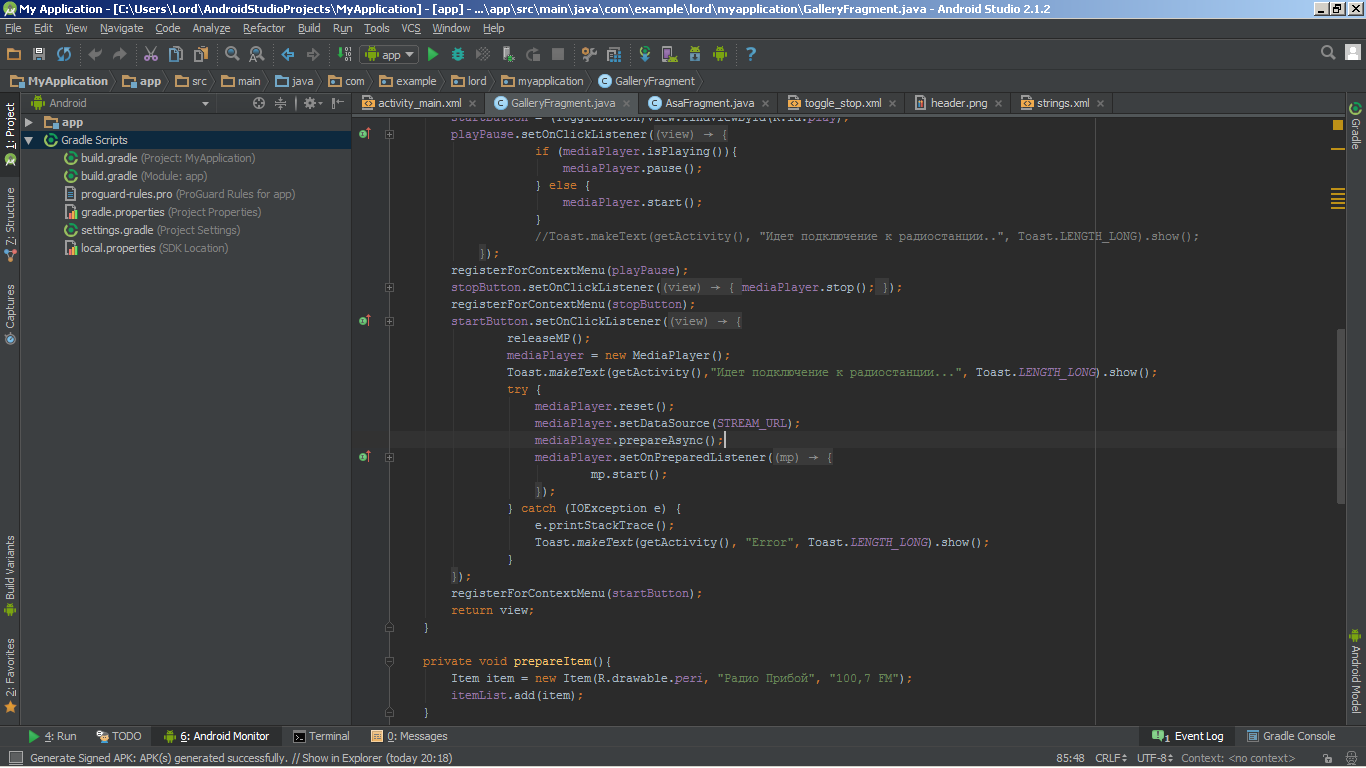Click the Make Project build icon
The height and width of the screenshot is (768, 1366).
344,54
